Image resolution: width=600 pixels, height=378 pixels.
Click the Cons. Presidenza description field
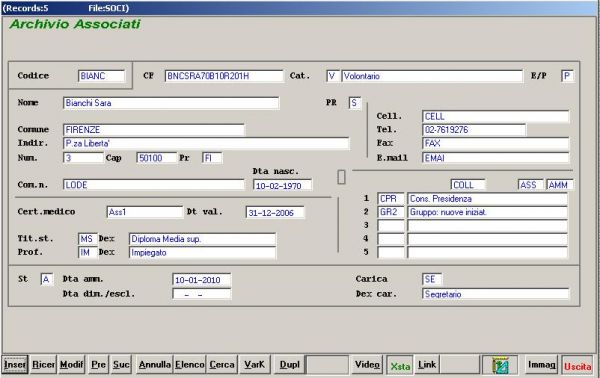[488, 199]
